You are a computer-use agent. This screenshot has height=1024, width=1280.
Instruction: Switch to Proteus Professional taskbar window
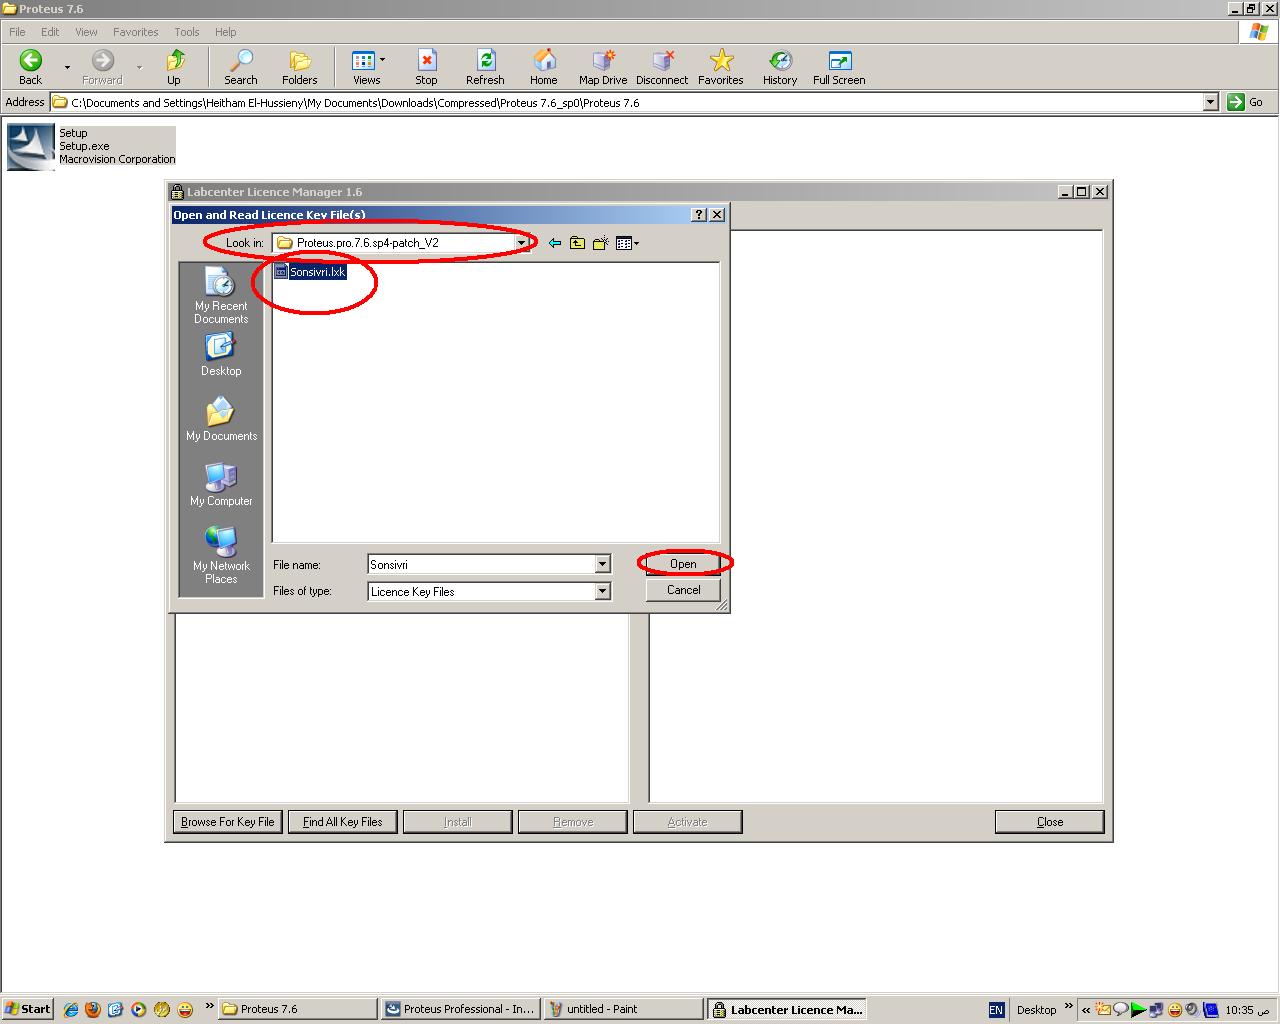[460, 1009]
